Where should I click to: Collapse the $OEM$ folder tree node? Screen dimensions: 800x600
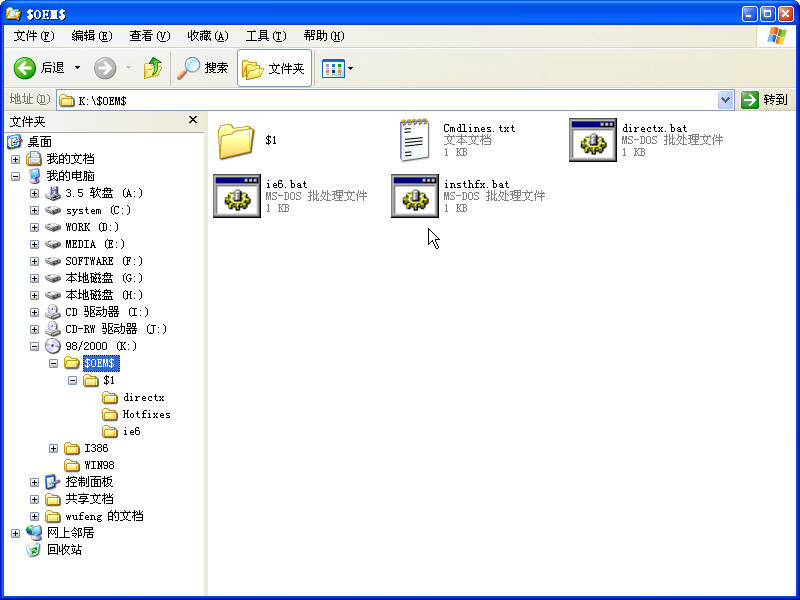tap(53, 363)
